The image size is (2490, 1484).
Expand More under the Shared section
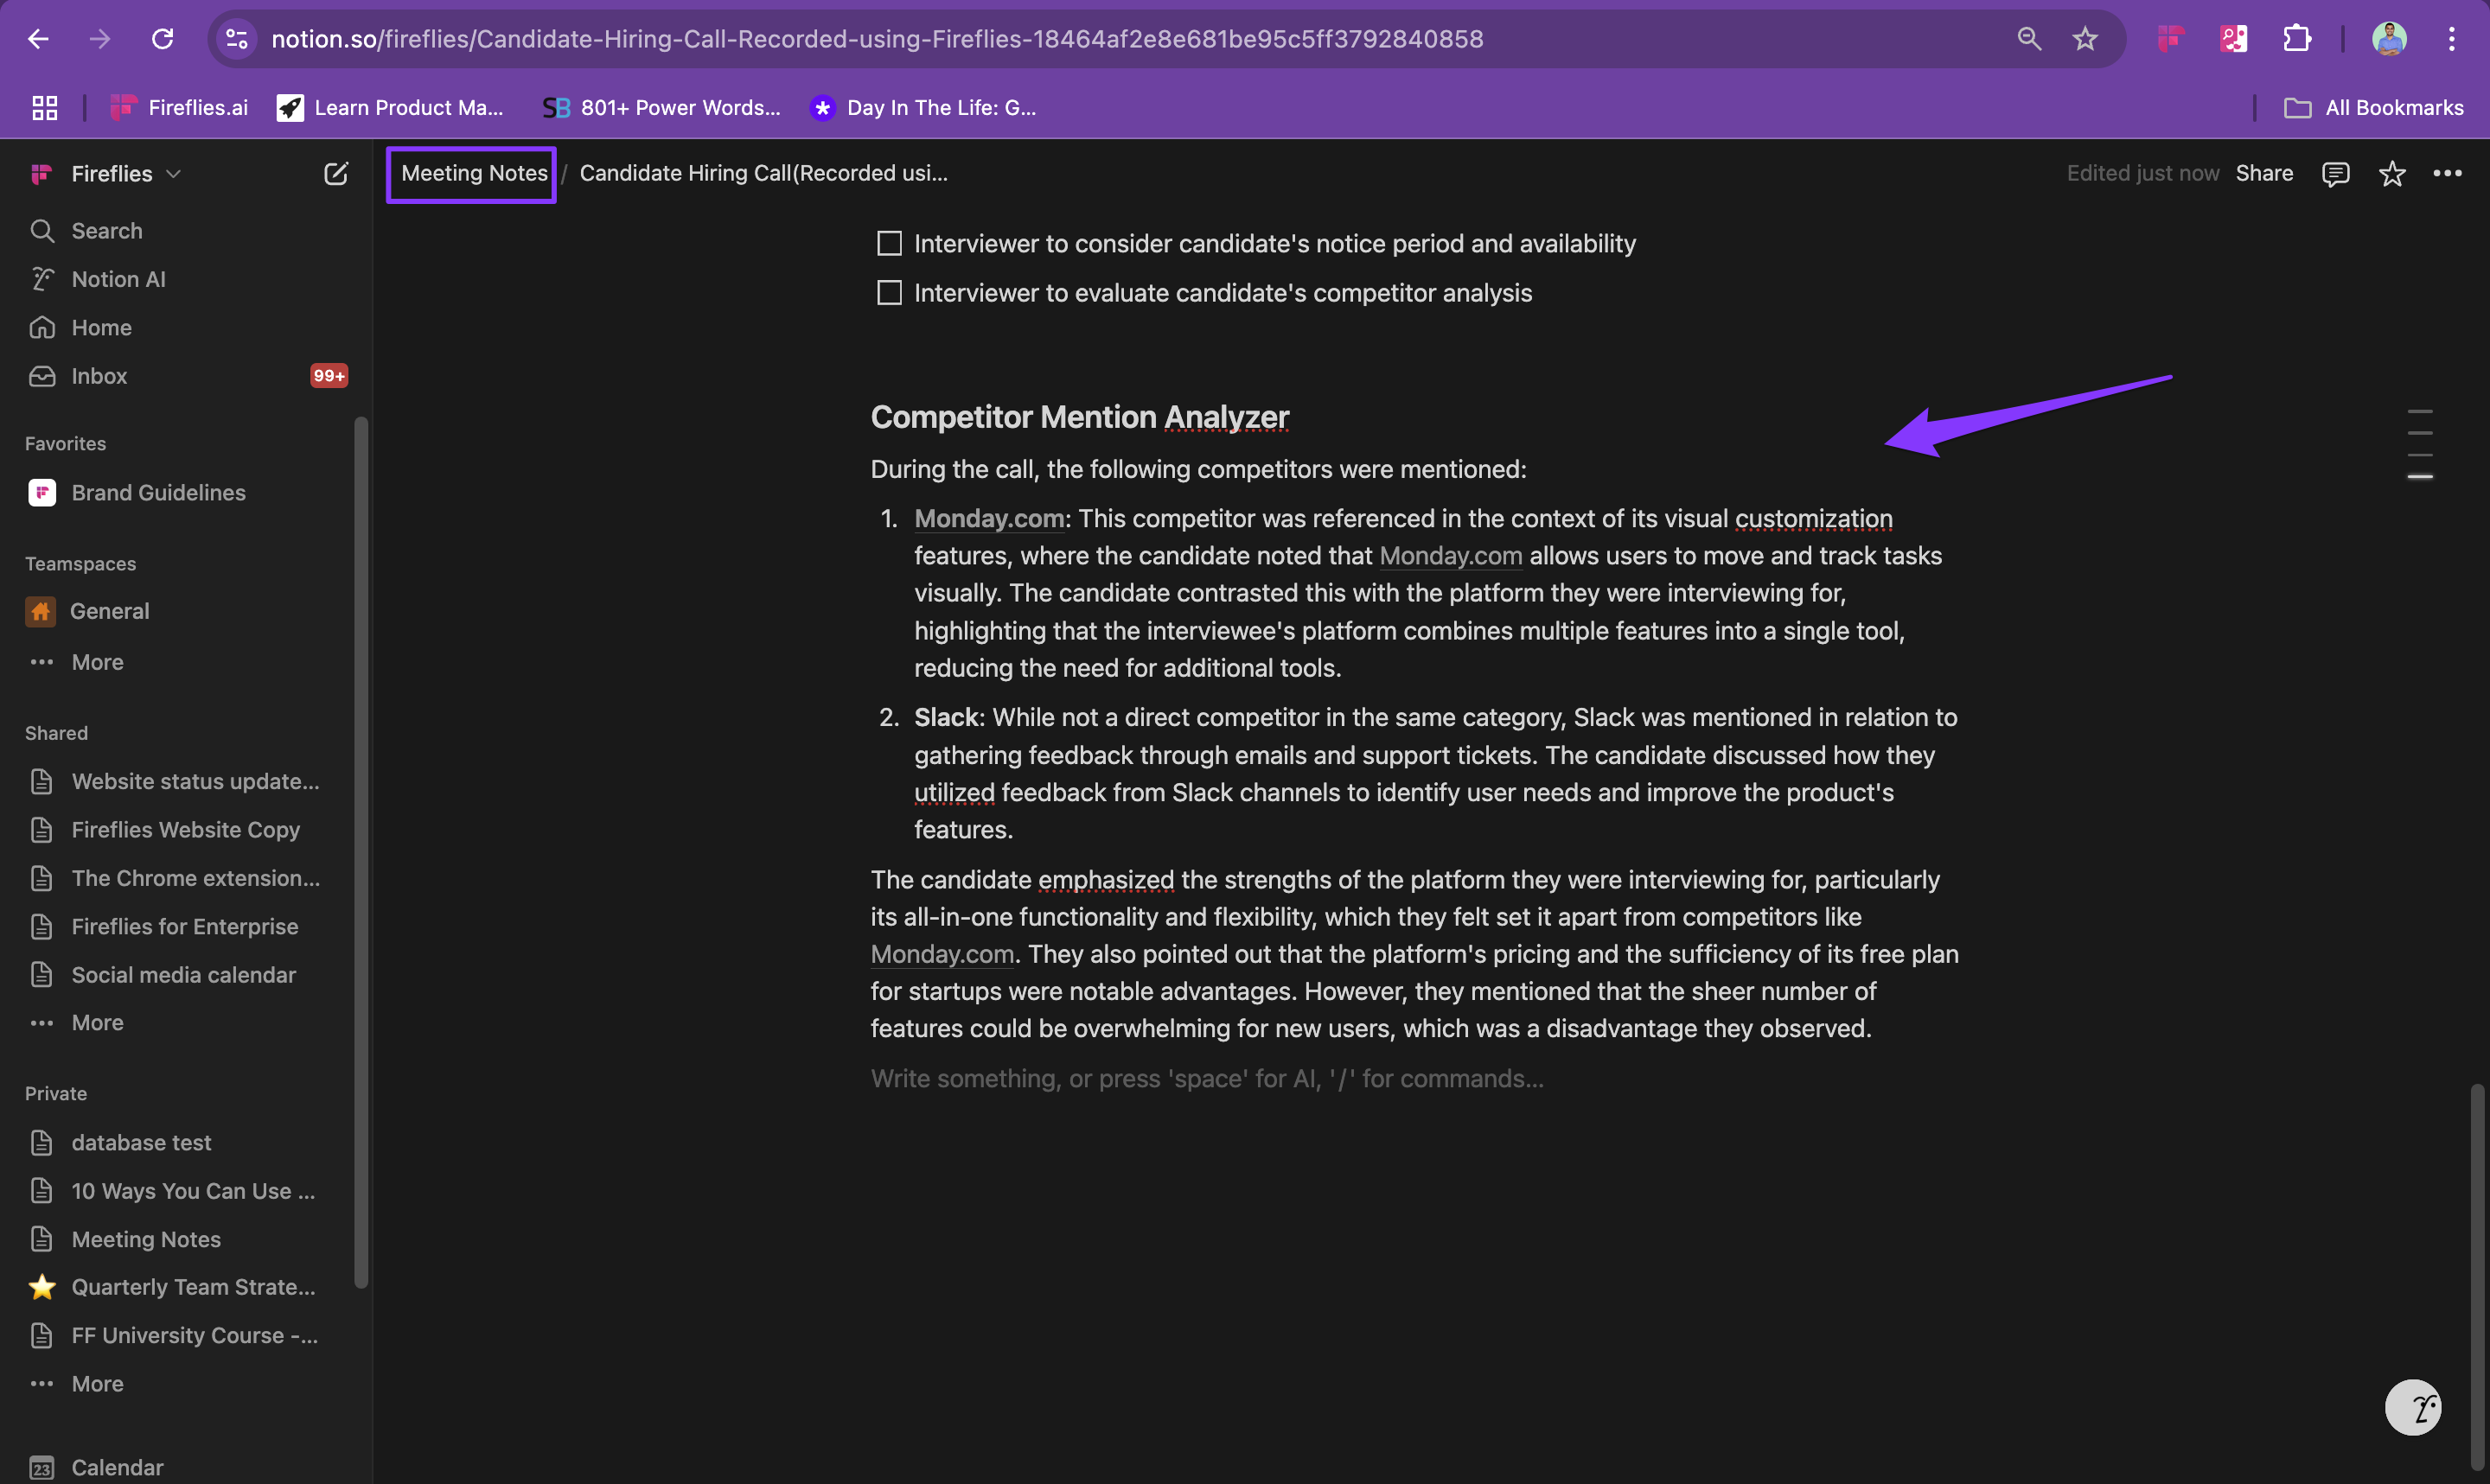97,1022
